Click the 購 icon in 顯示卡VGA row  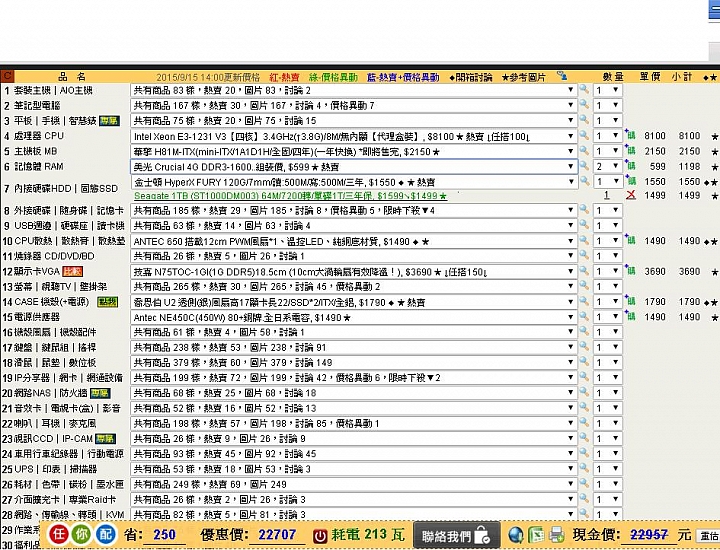pos(630,271)
